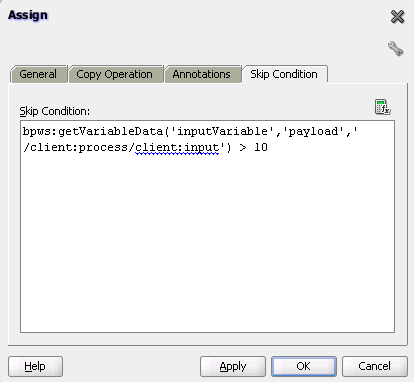Confirm with the OK button
Image resolution: width=414 pixels, height=382 pixels.
click(304, 366)
